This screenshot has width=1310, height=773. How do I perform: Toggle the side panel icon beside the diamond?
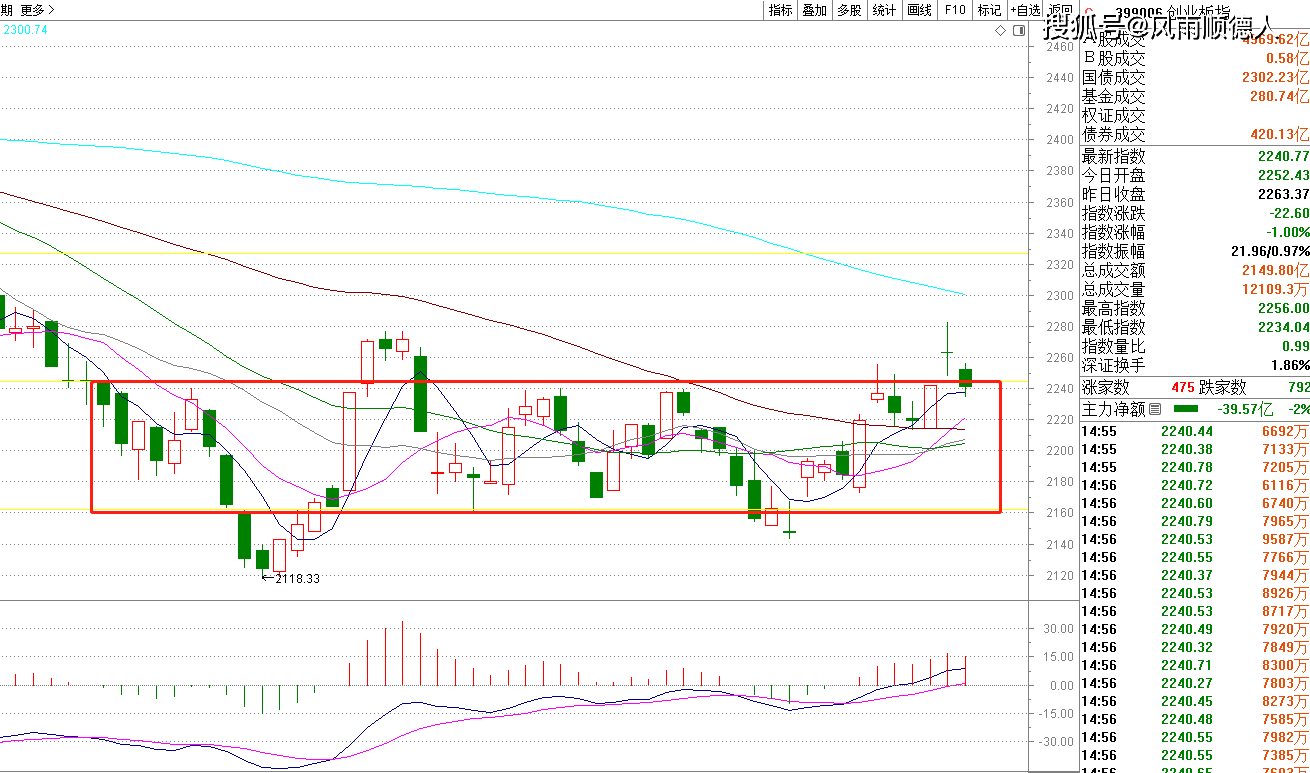(x=1018, y=31)
